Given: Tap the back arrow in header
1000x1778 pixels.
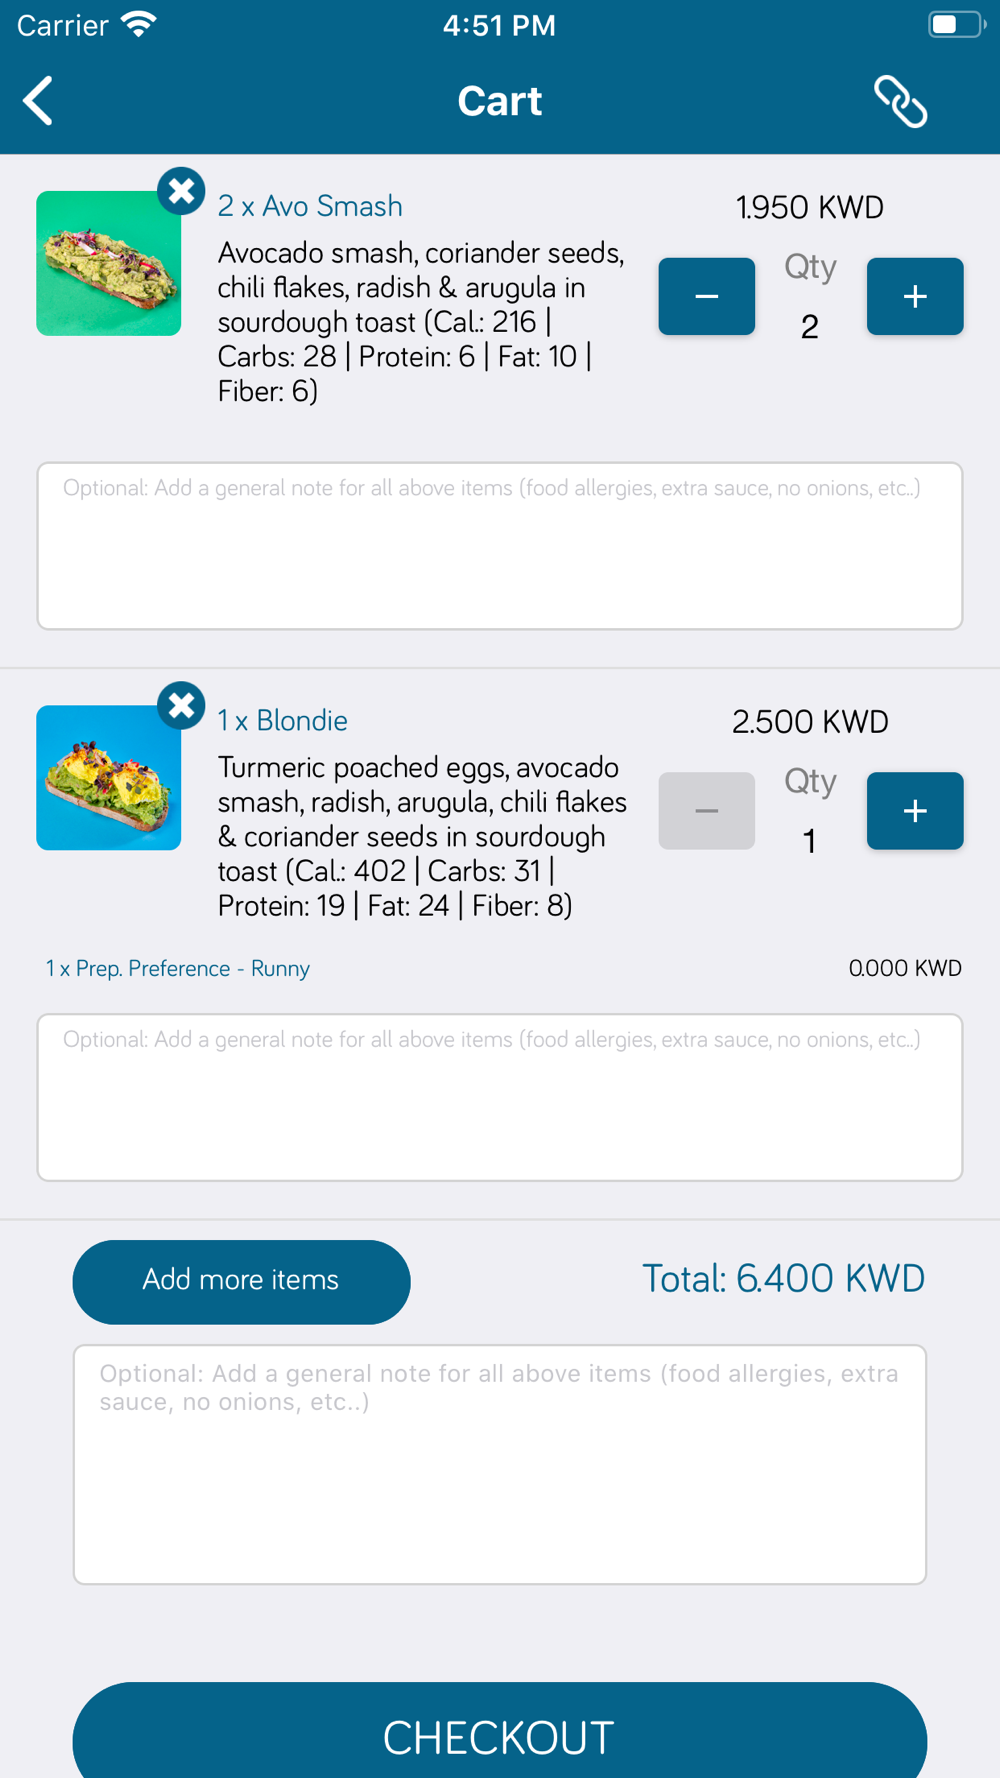Looking at the screenshot, I should (38, 101).
